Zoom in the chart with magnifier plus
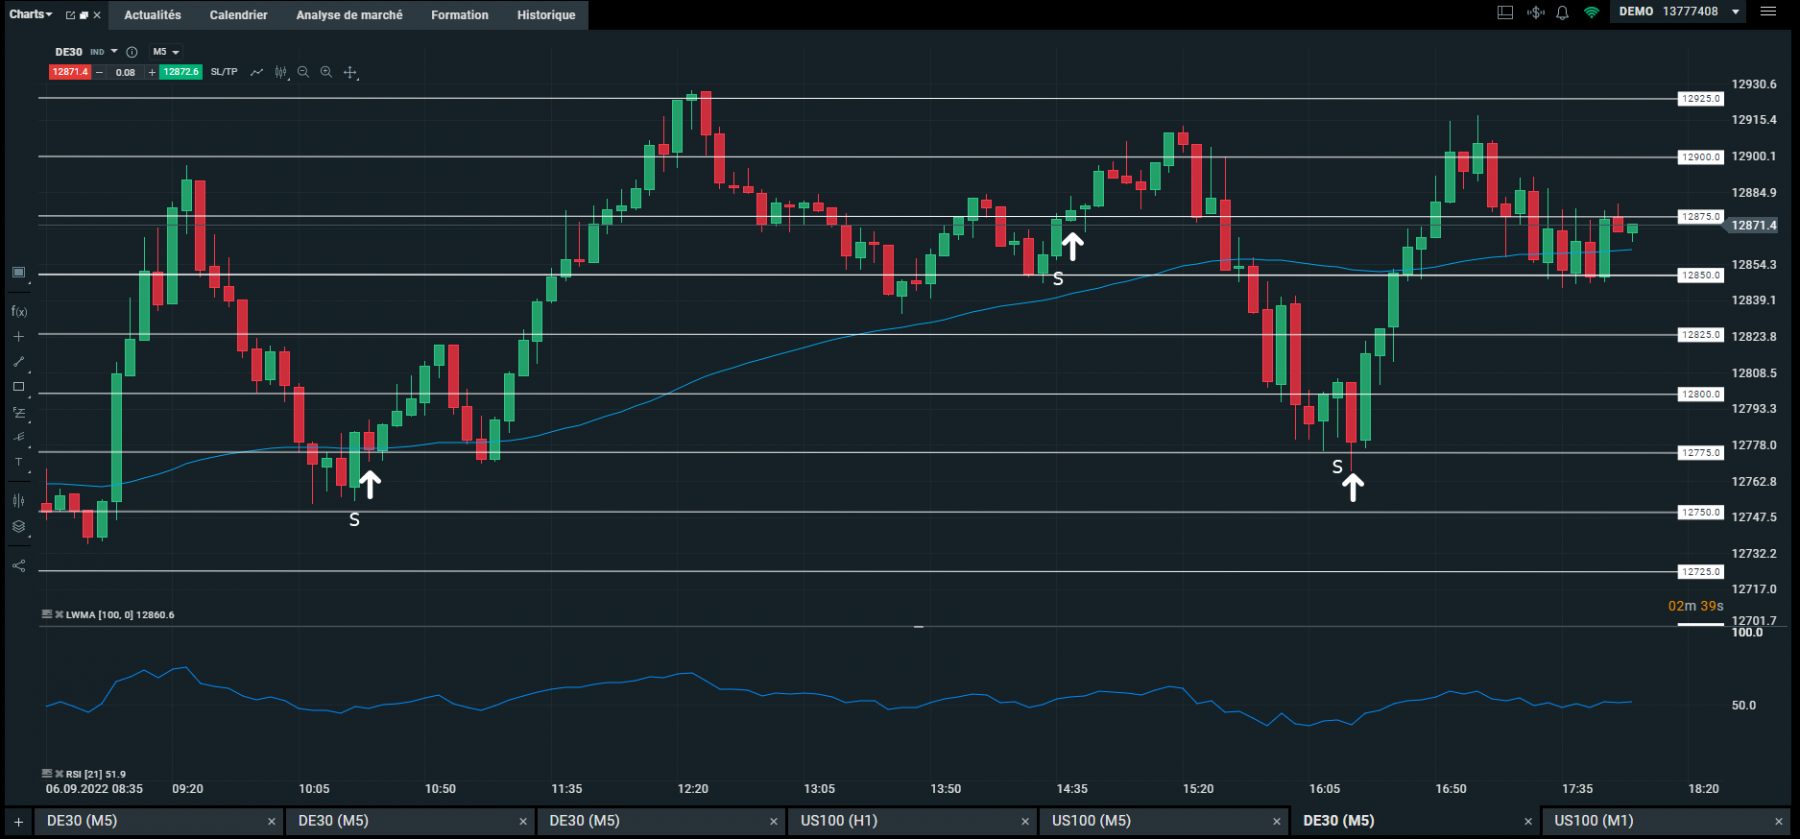Image resolution: width=1800 pixels, height=839 pixels. (326, 72)
